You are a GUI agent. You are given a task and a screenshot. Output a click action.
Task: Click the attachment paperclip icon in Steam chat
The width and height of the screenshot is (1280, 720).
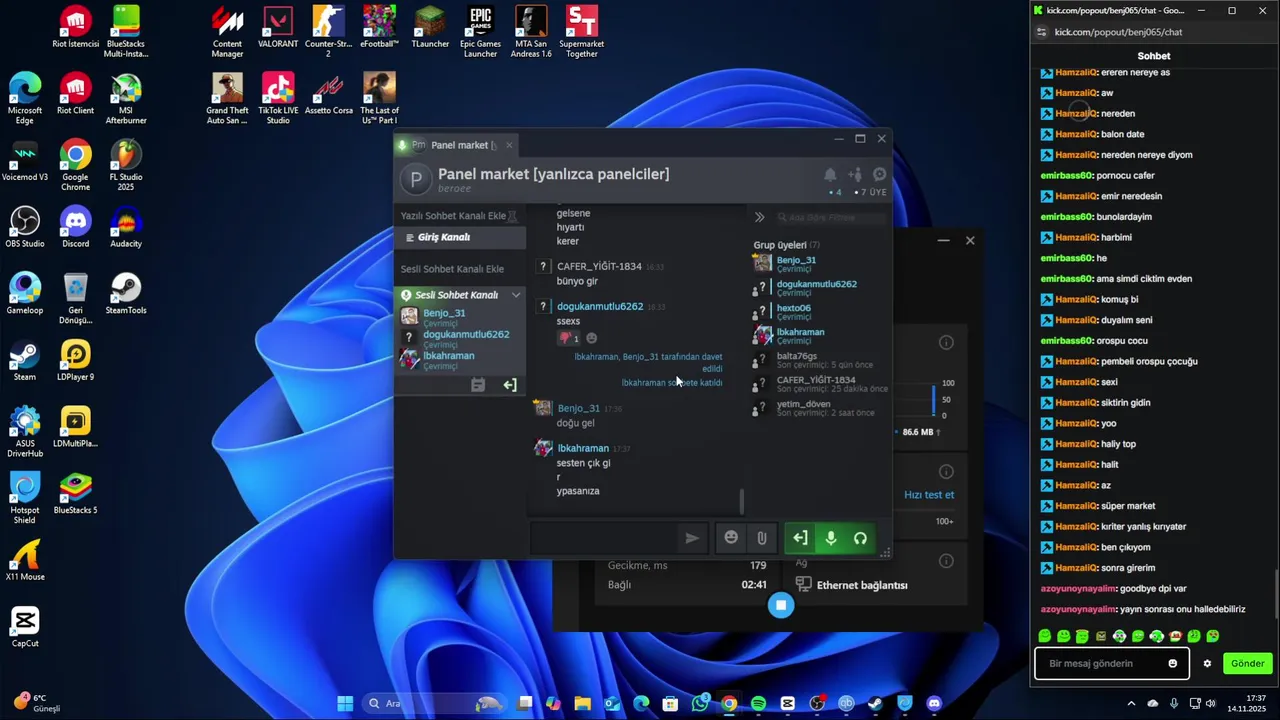(762, 538)
